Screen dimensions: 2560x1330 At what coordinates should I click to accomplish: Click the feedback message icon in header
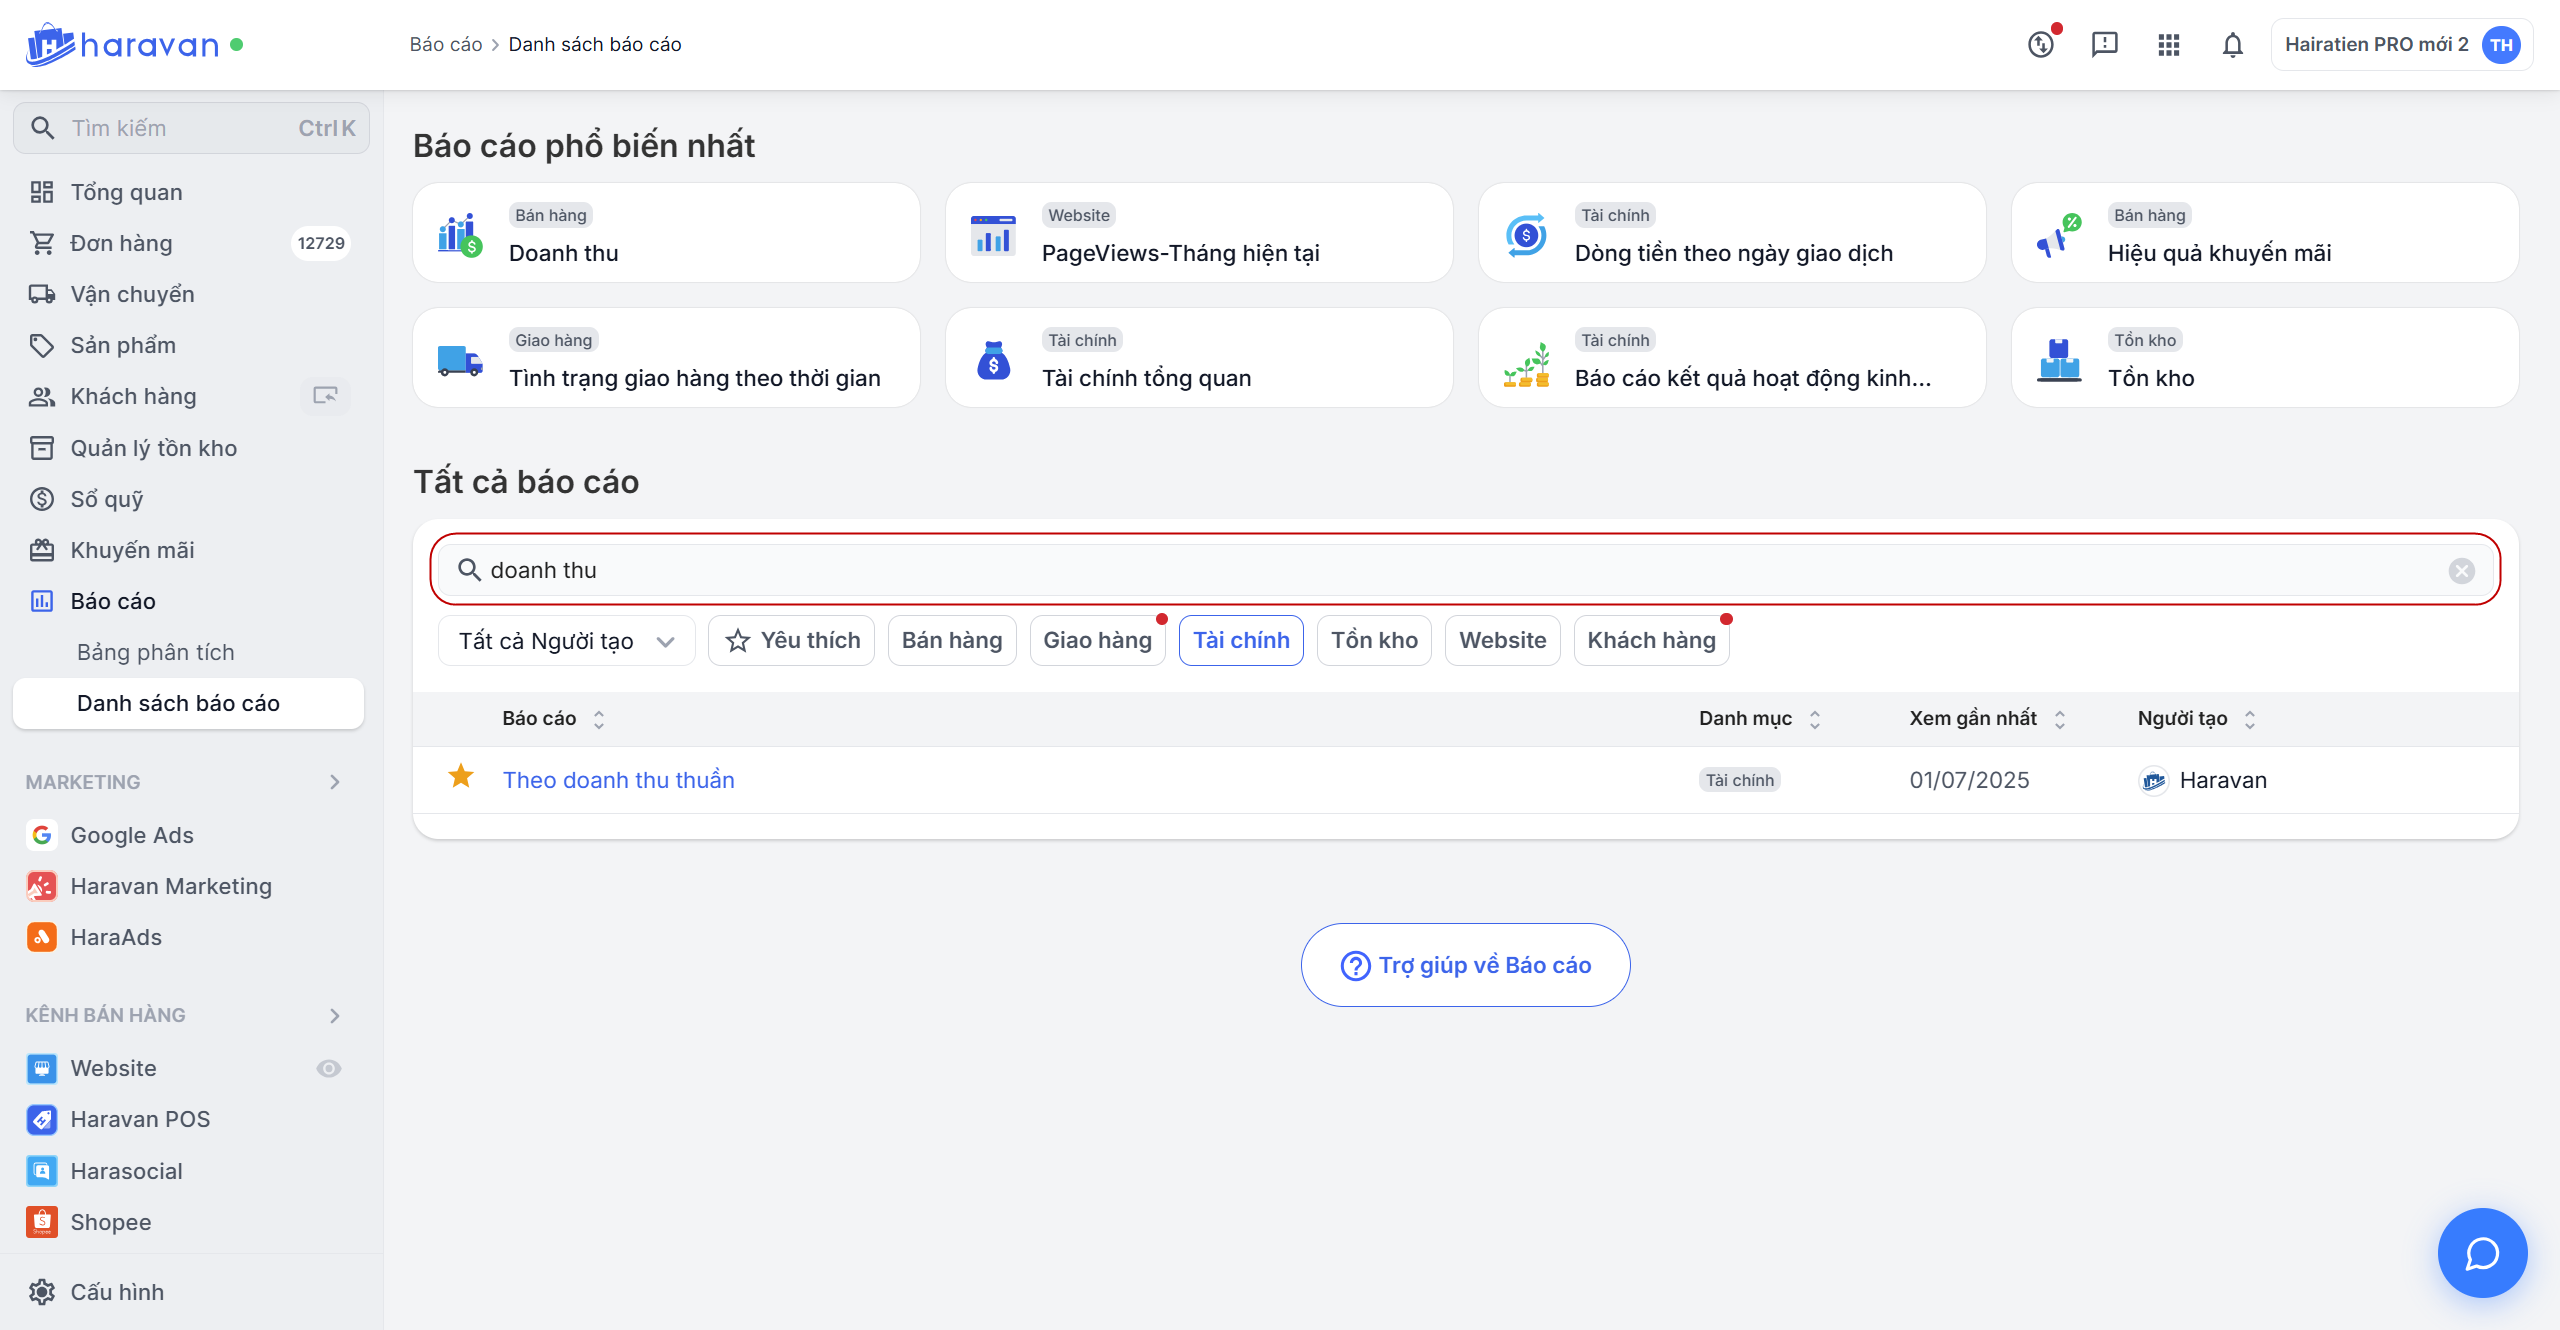pyautogui.click(x=2104, y=45)
